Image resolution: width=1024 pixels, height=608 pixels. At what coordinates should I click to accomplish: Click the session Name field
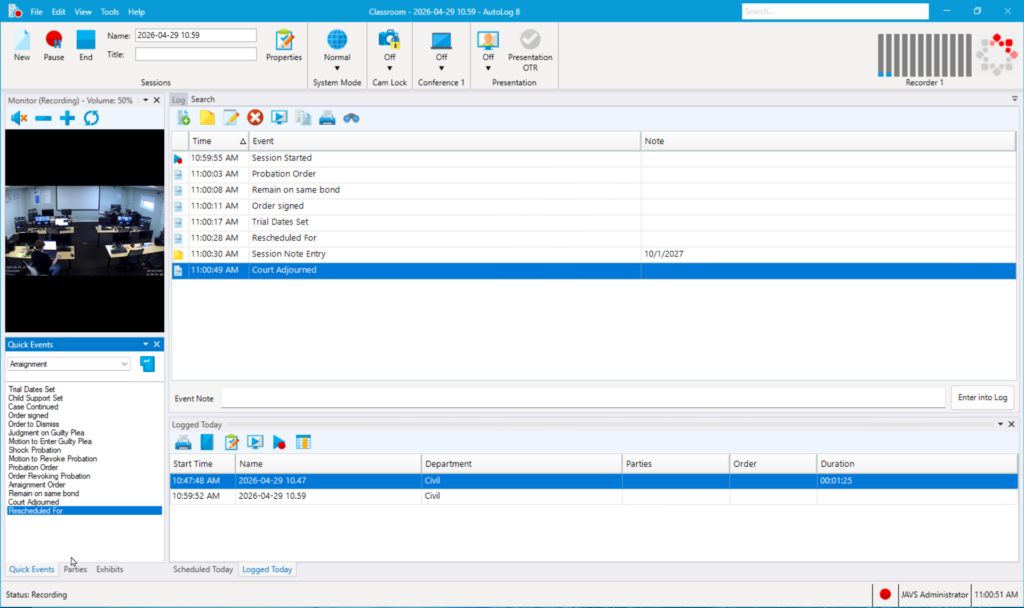click(x=196, y=35)
